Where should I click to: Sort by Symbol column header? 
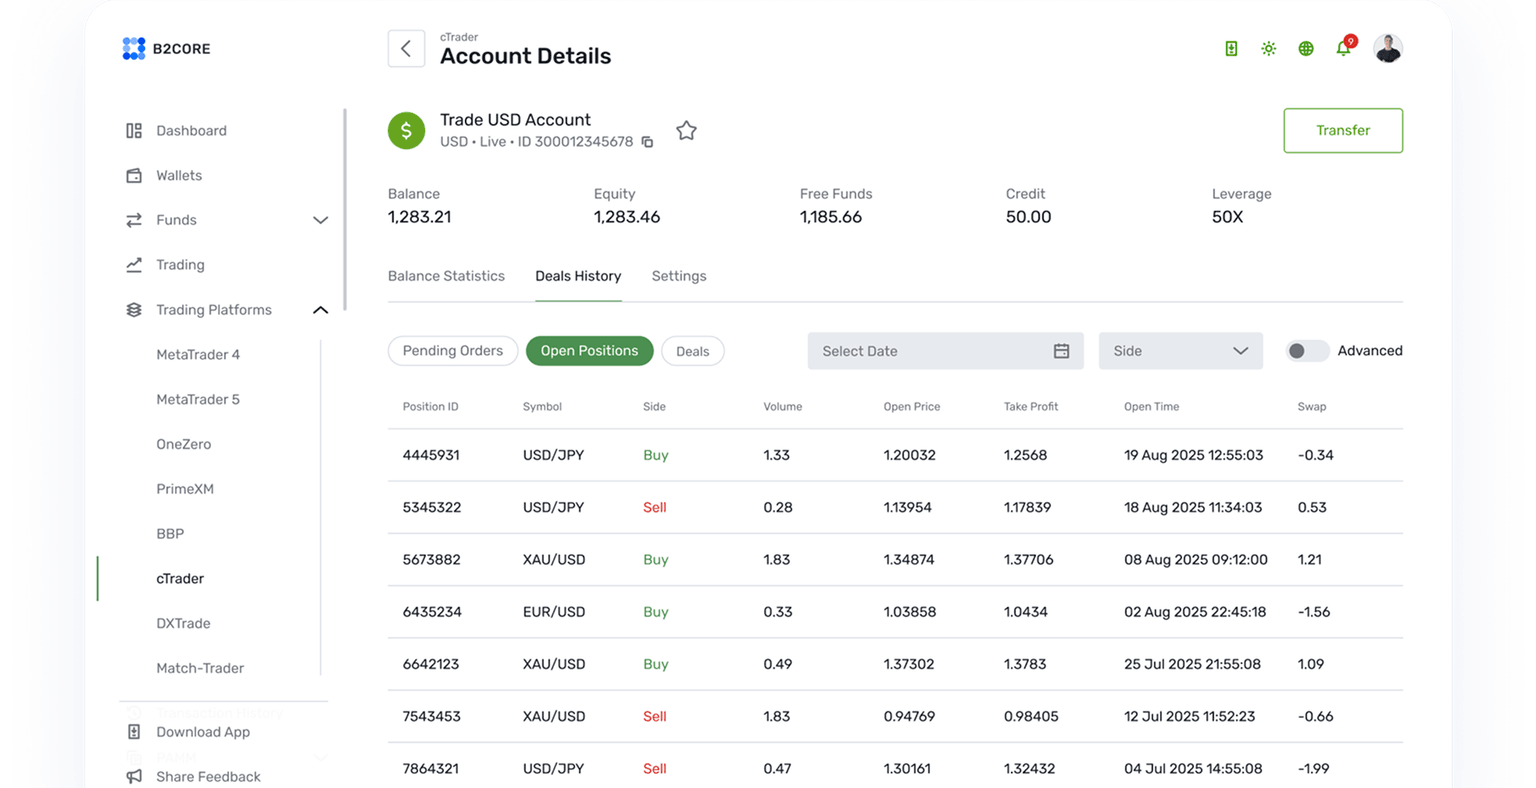click(542, 407)
